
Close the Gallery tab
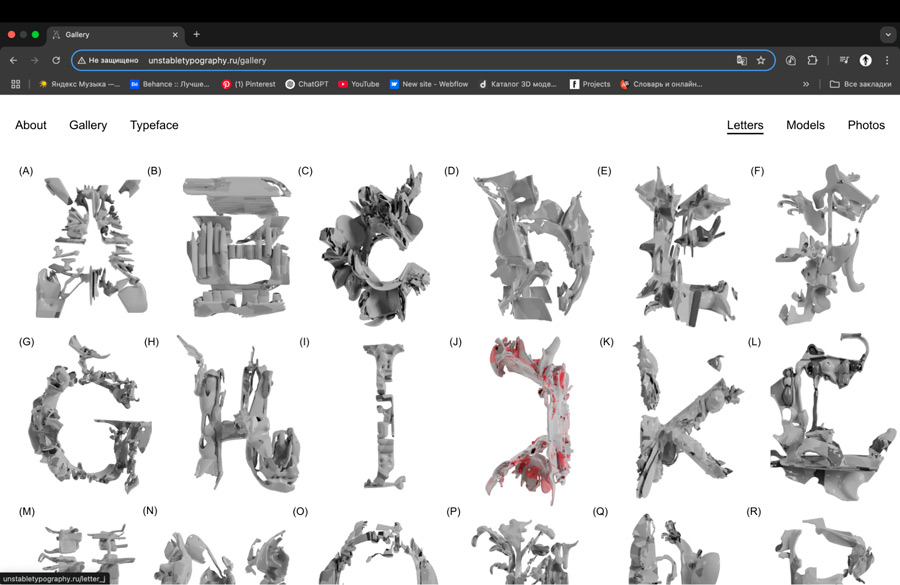click(x=175, y=34)
